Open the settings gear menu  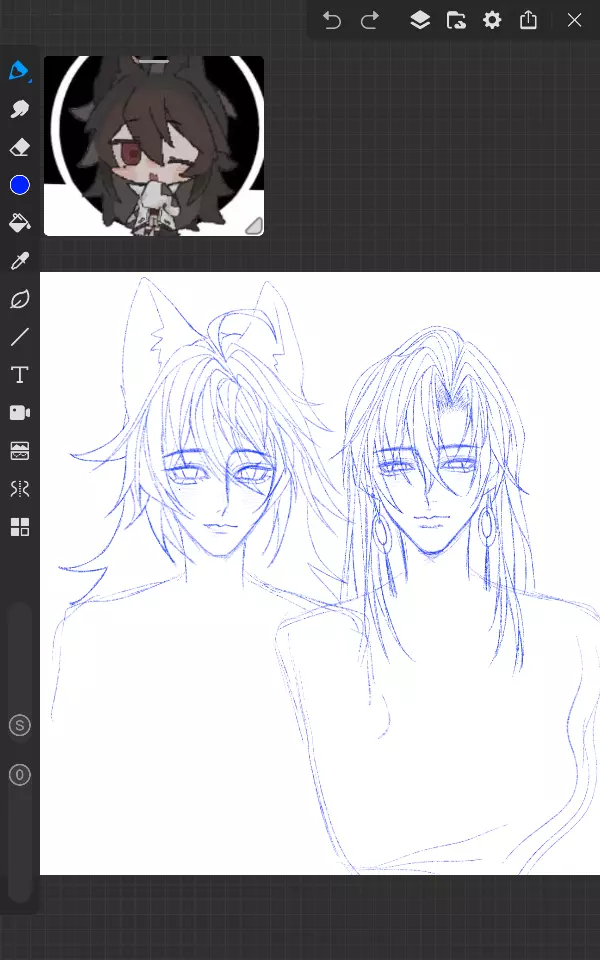click(x=492, y=20)
